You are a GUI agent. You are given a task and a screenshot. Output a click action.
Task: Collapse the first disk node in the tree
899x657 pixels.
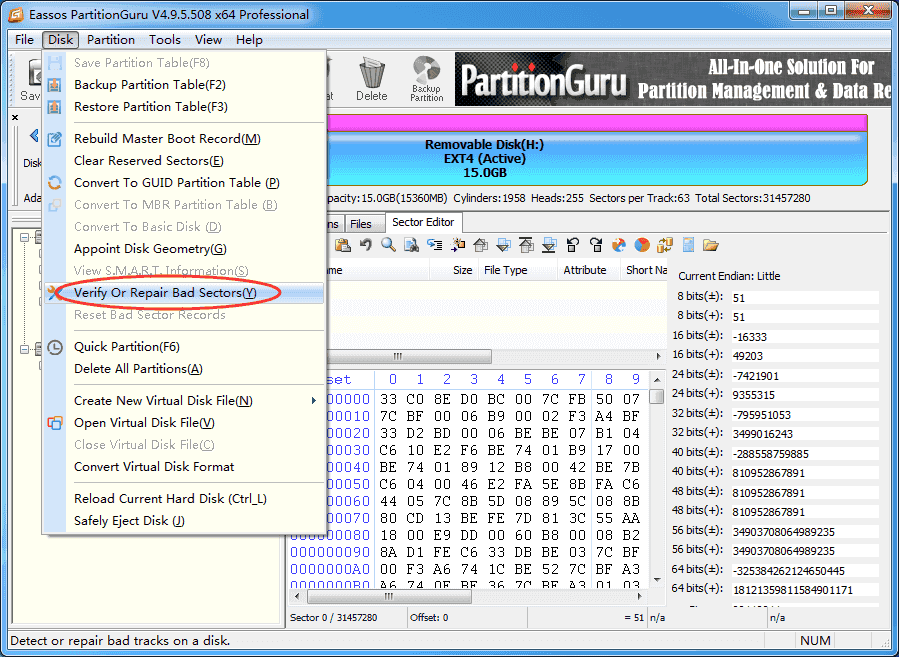(24, 237)
